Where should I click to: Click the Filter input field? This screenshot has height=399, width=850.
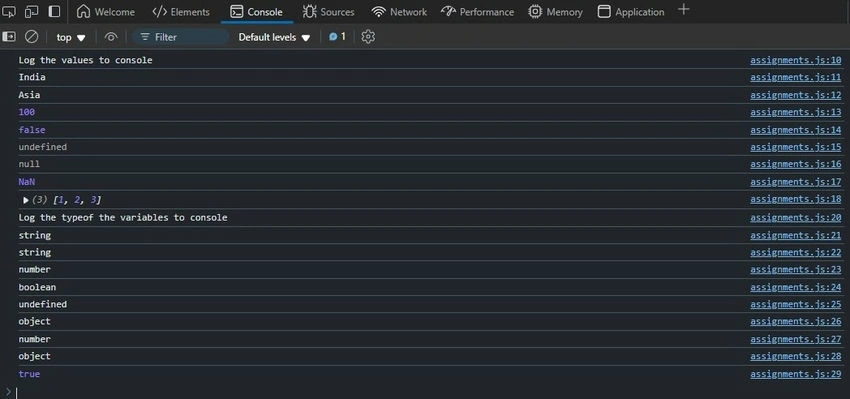pos(181,37)
